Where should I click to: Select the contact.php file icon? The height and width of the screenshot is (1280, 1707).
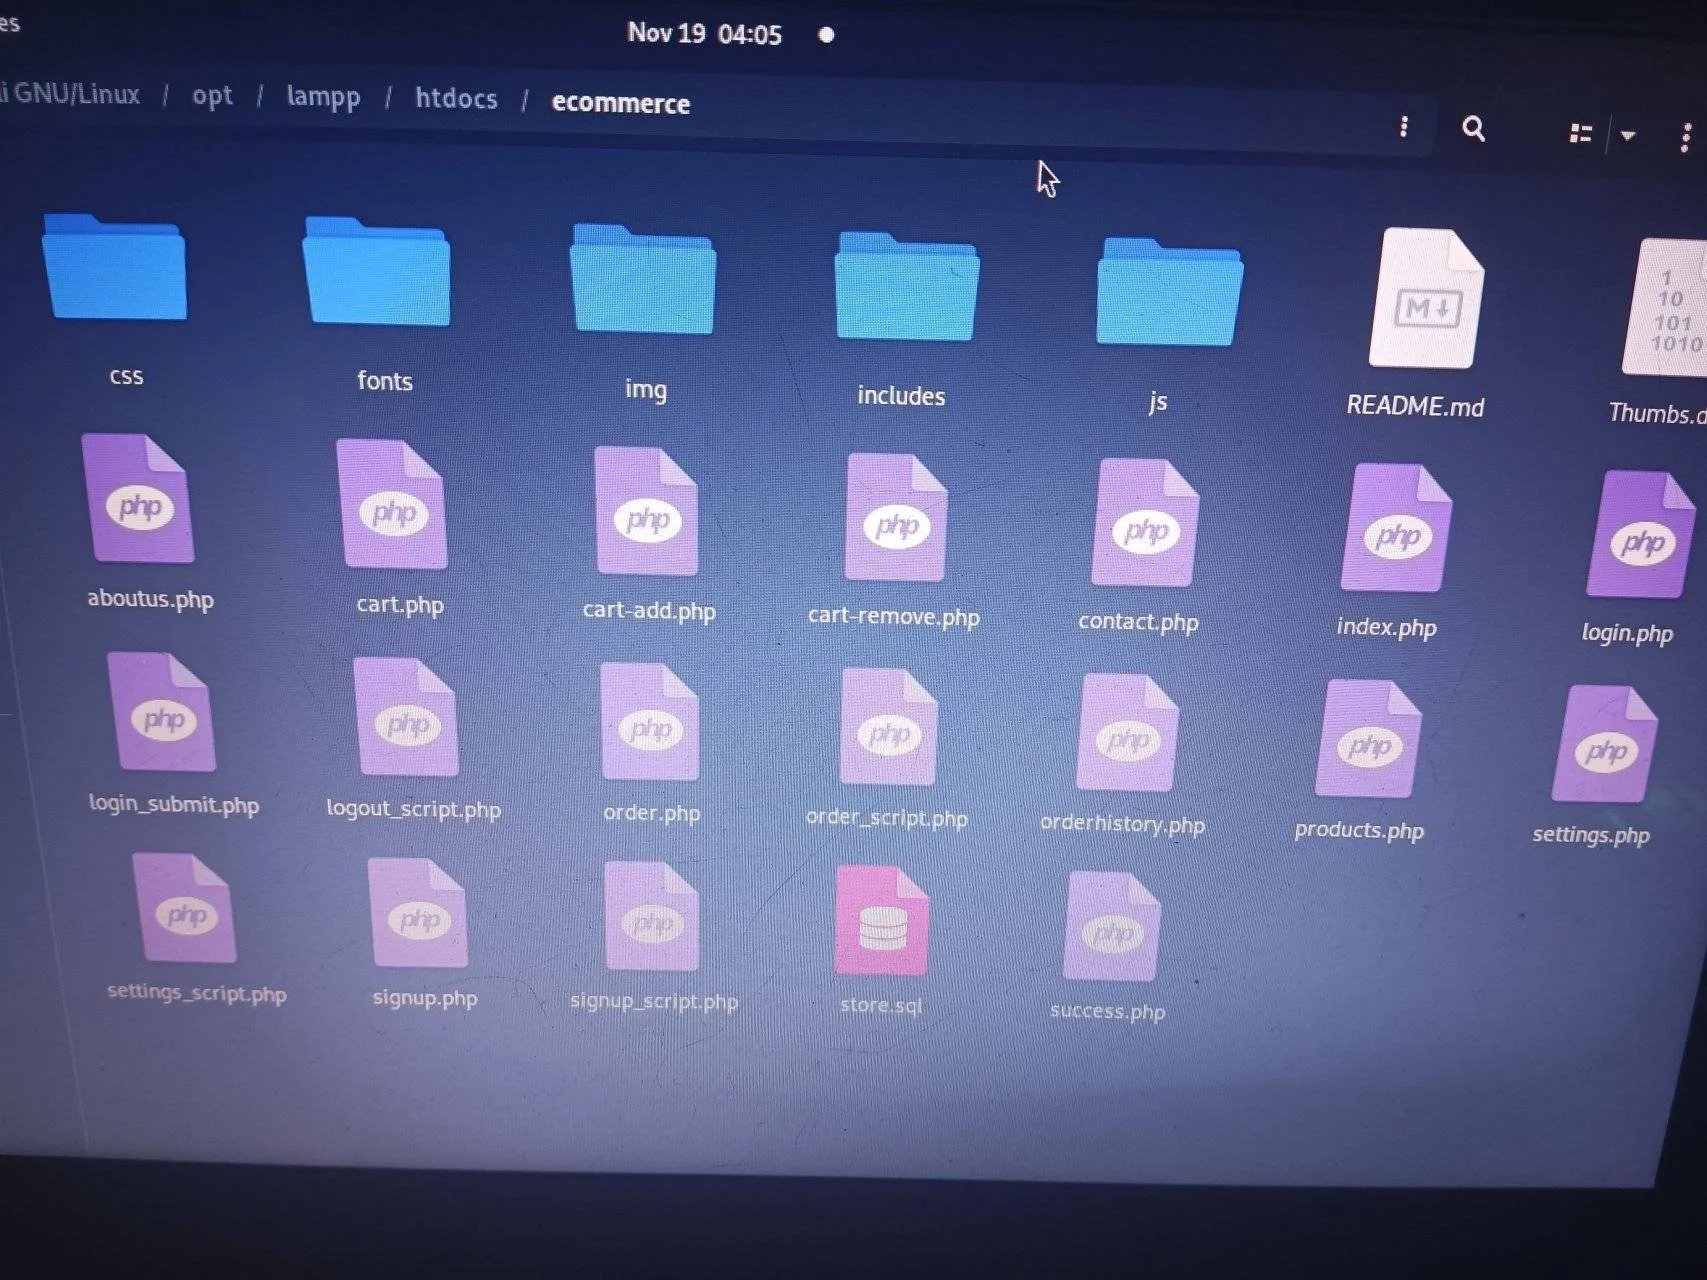click(1146, 523)
